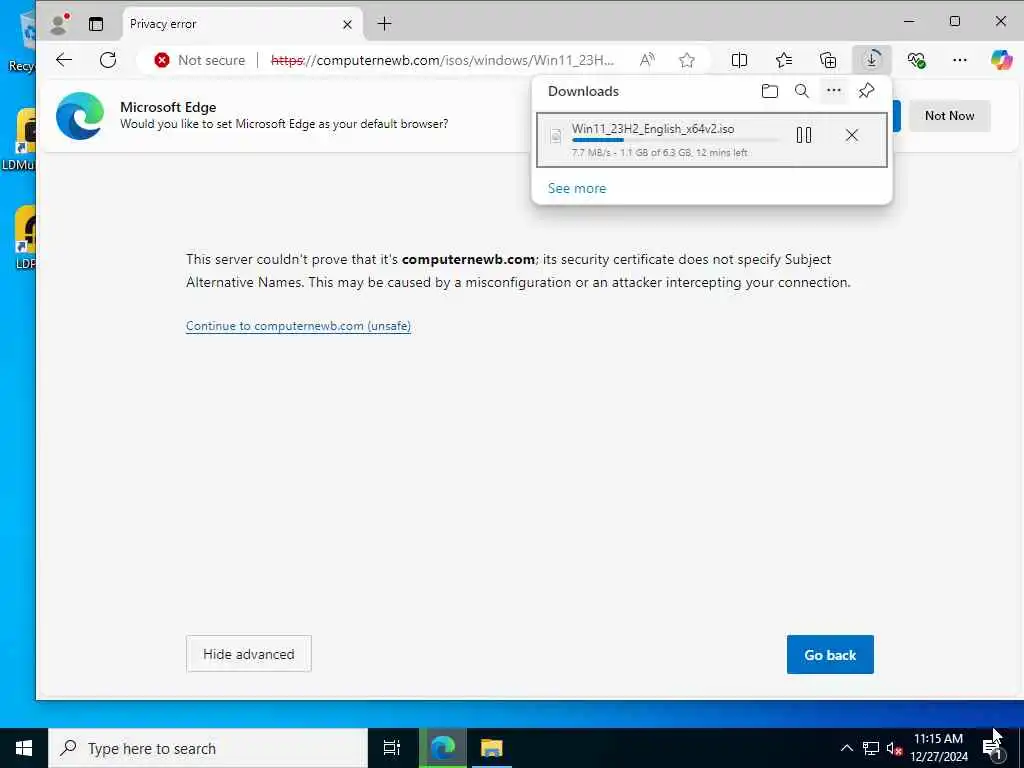
Task: Open More options in Downloads panel
Action: coord(834,91)
